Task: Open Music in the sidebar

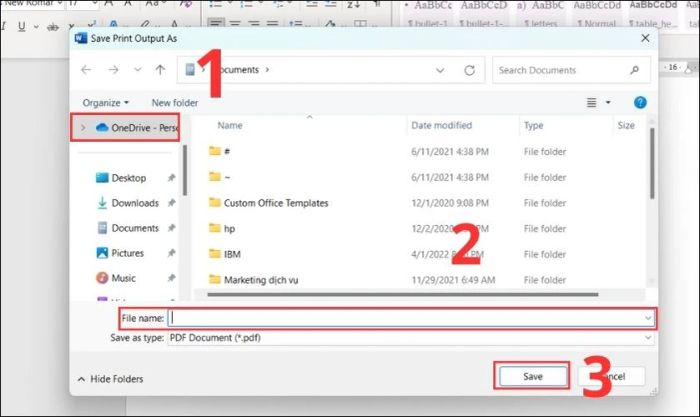Action: [x=116, y=278]
